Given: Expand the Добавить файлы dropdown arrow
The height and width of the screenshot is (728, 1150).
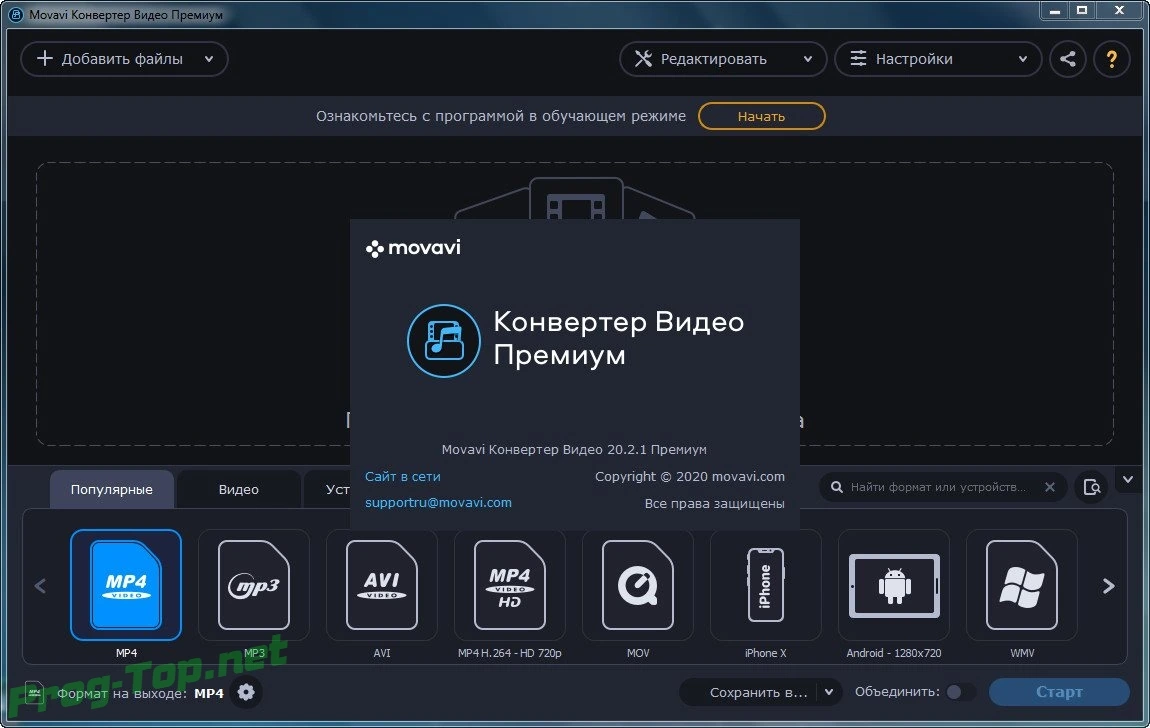Looking at the screenshot, I should (x=209, y=59).
